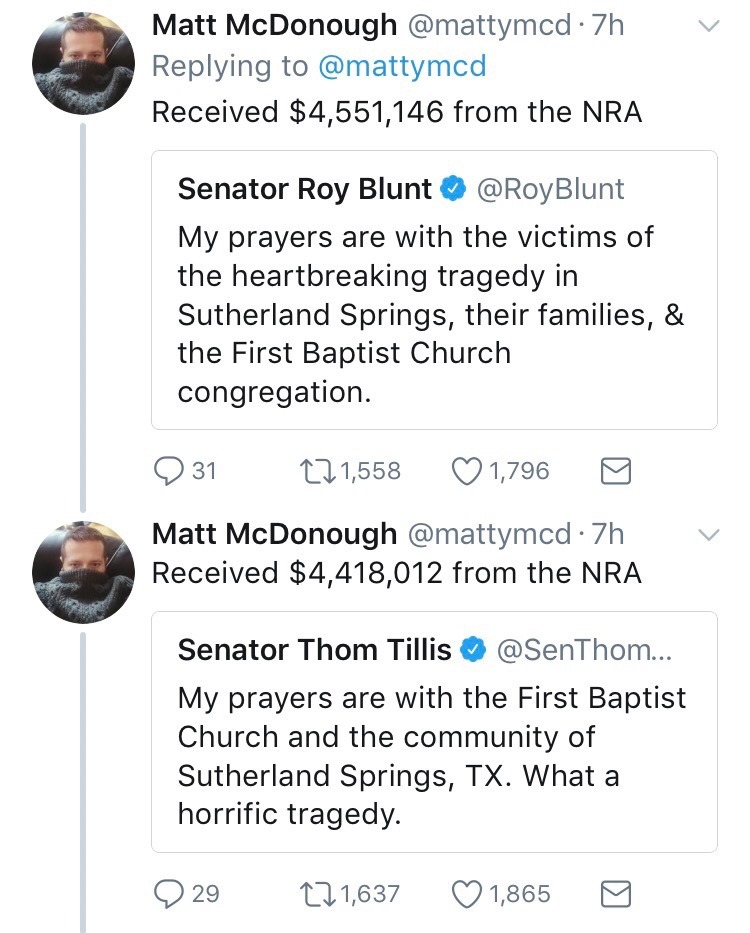Like the tweet with 1,865 likes
The height and width of the screenshot is (933, 750).
click(x=468, y=893)
